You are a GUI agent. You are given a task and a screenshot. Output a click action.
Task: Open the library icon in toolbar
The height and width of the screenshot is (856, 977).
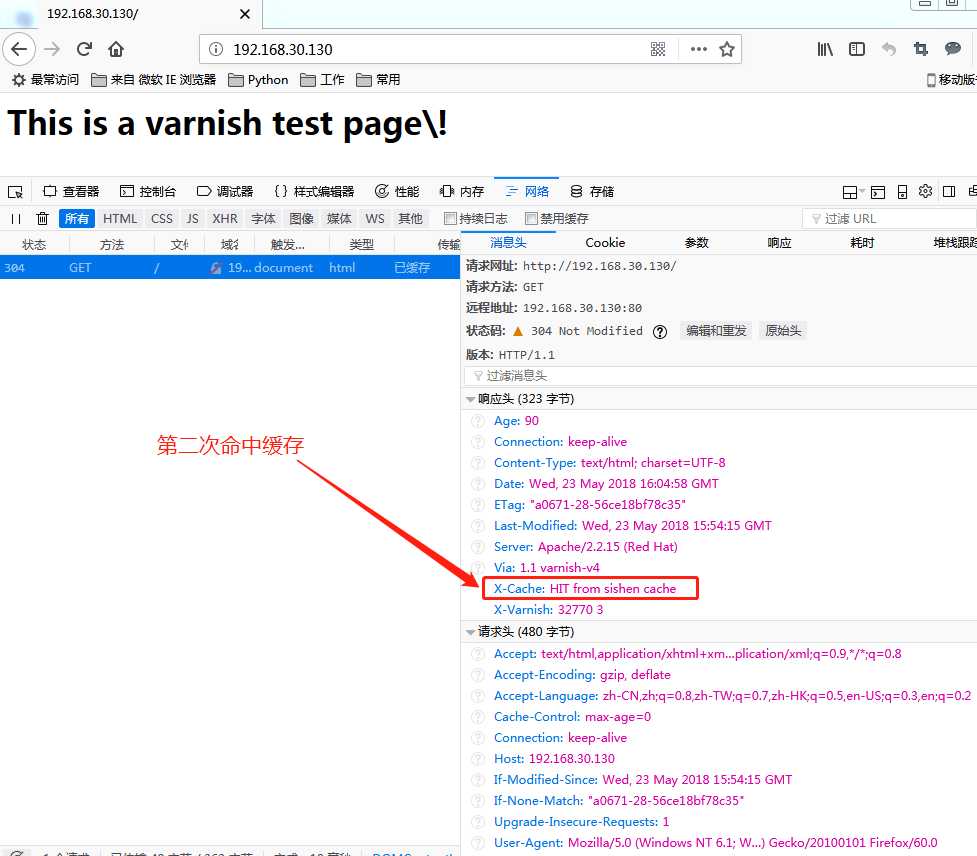click(x=825, y=49)
